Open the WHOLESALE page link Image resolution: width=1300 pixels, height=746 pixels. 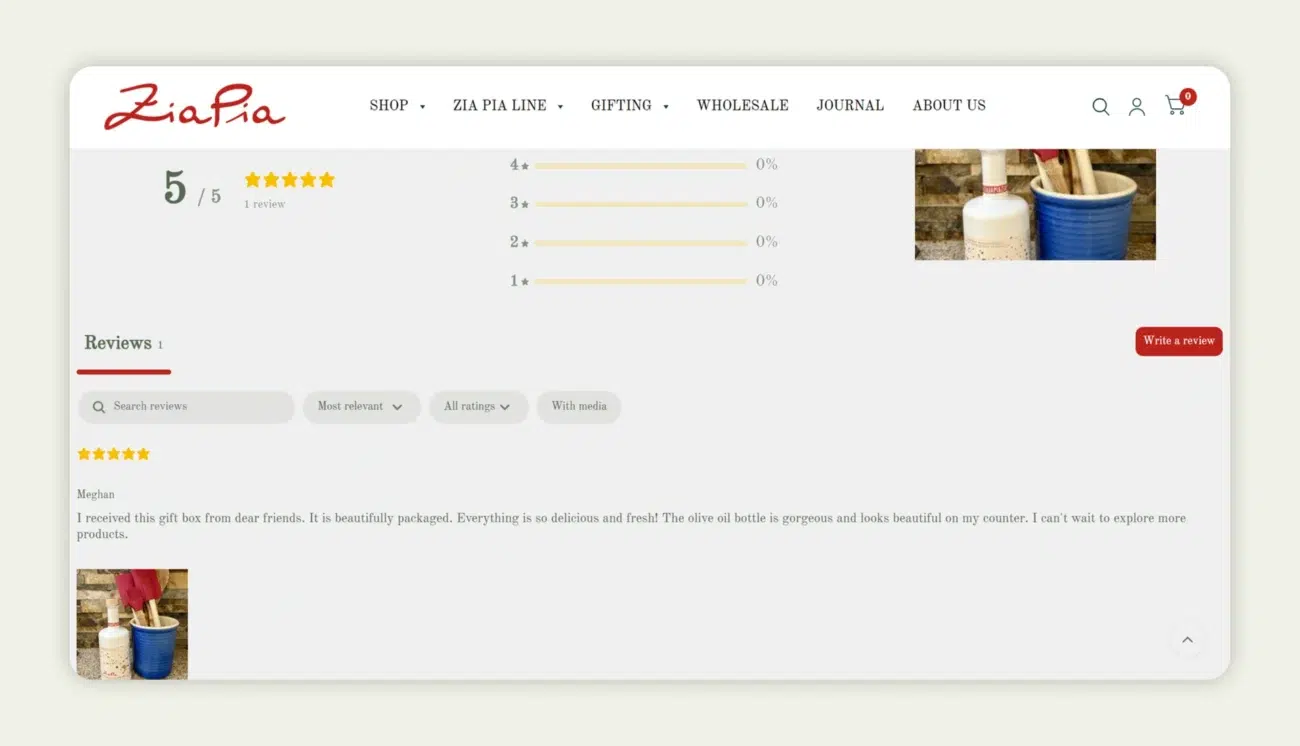click(x=742, y=105)
